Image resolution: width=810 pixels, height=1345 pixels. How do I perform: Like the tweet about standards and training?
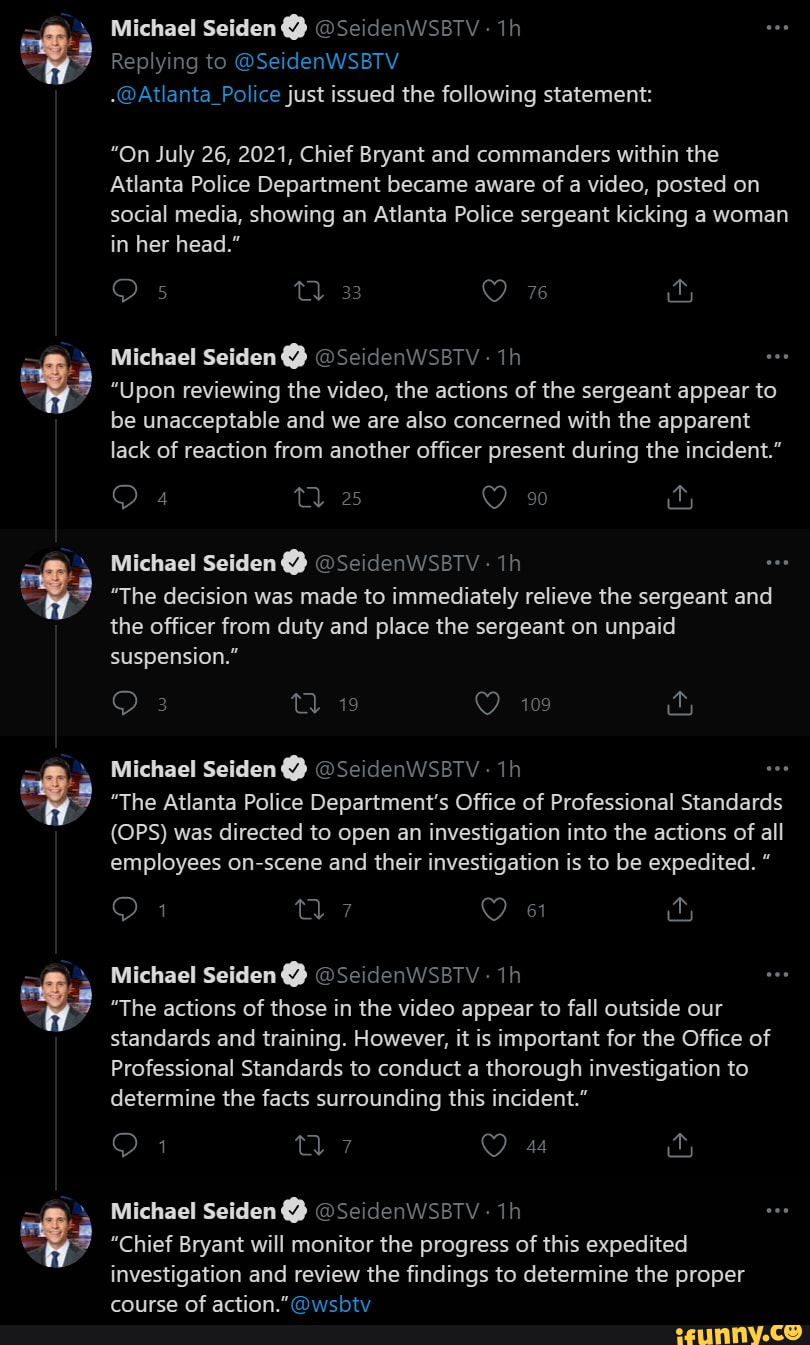click(493, 1146)
